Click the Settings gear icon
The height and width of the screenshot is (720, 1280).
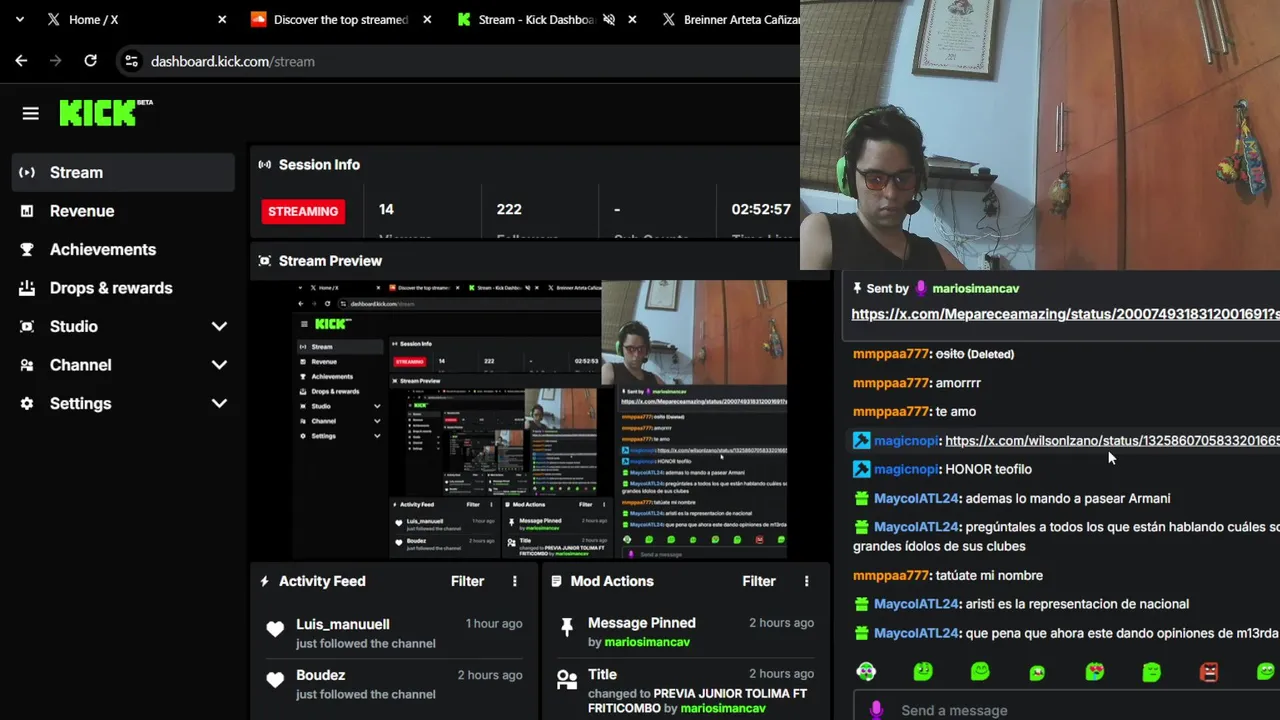[27, 403]
